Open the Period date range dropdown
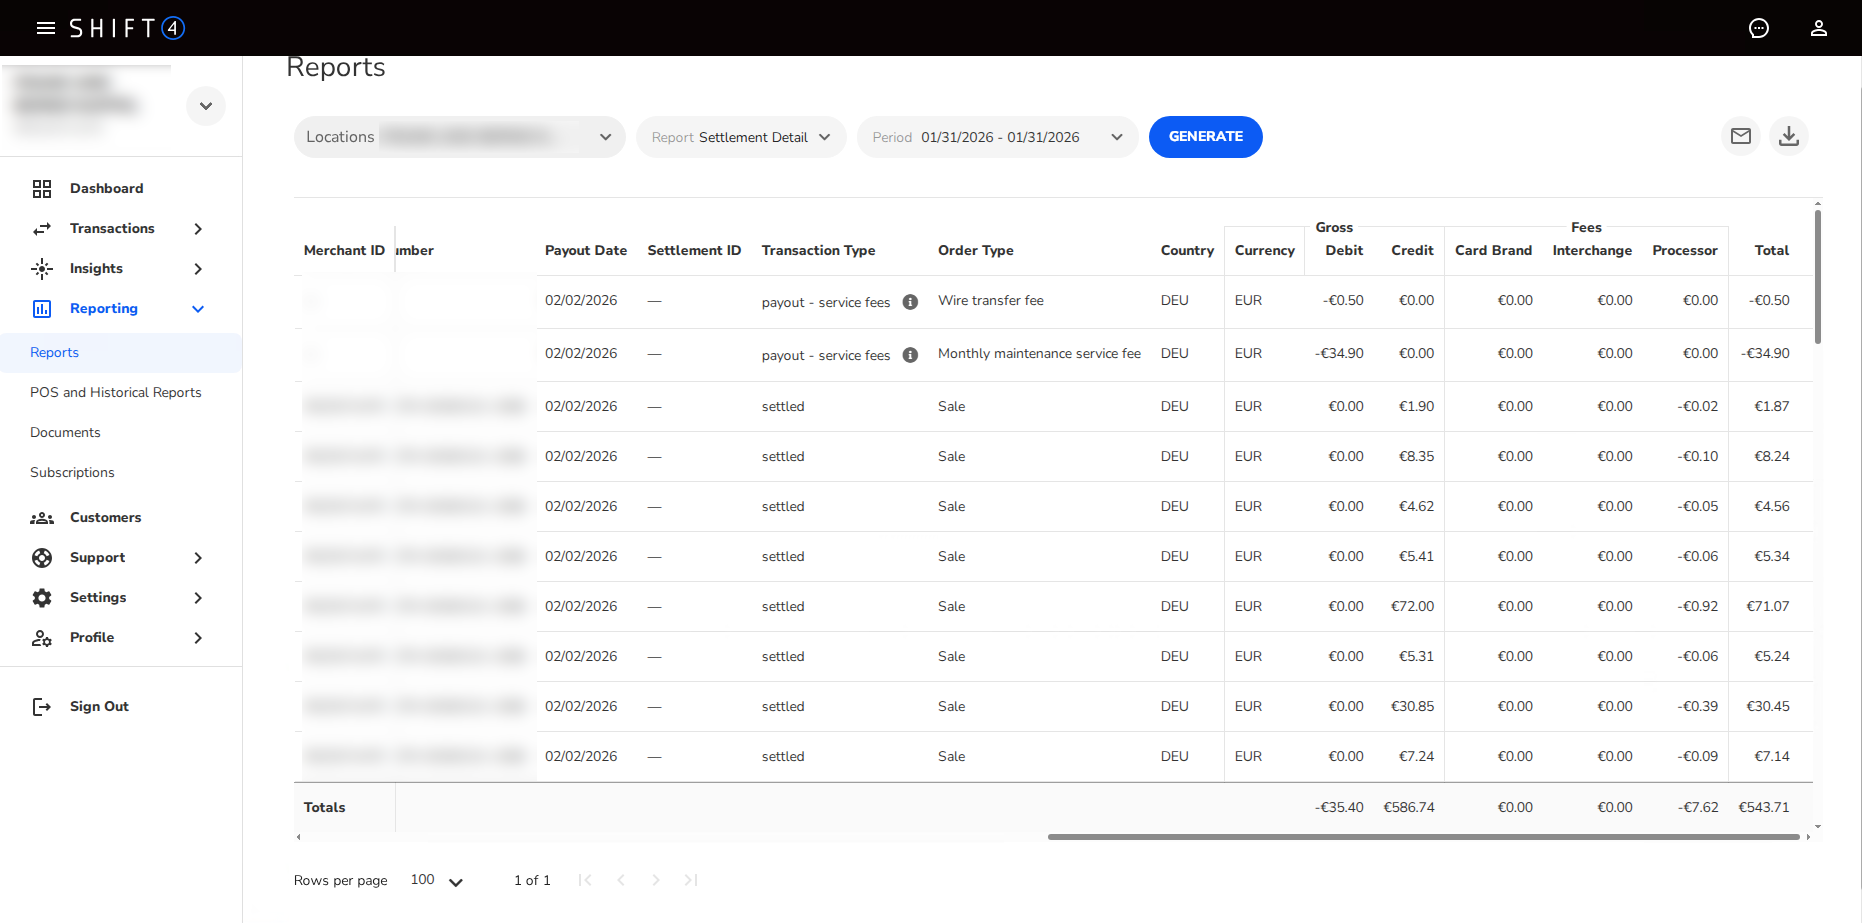1862x923 pixels. [x=997, y=137]
